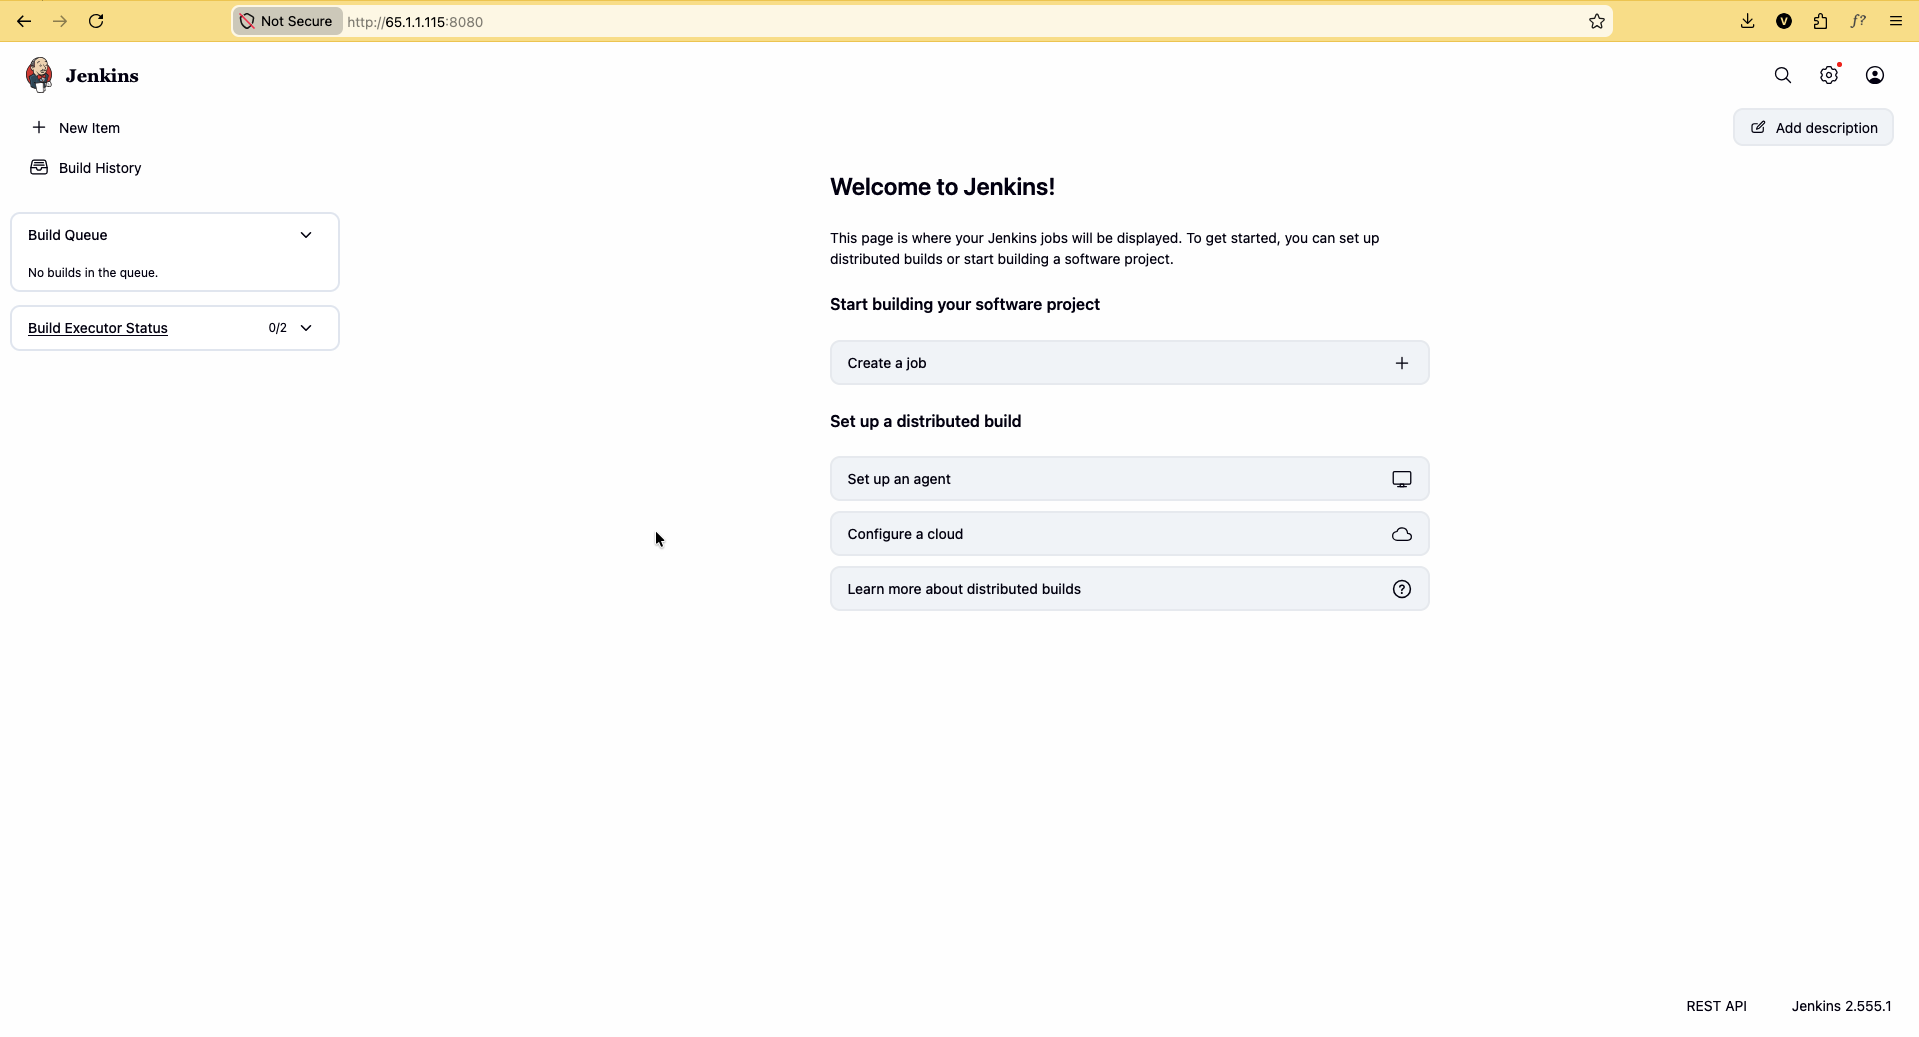Screen dimensions: 1919x1037
Task: Open Learn more about distributed builds
Action: (1129, 589)
